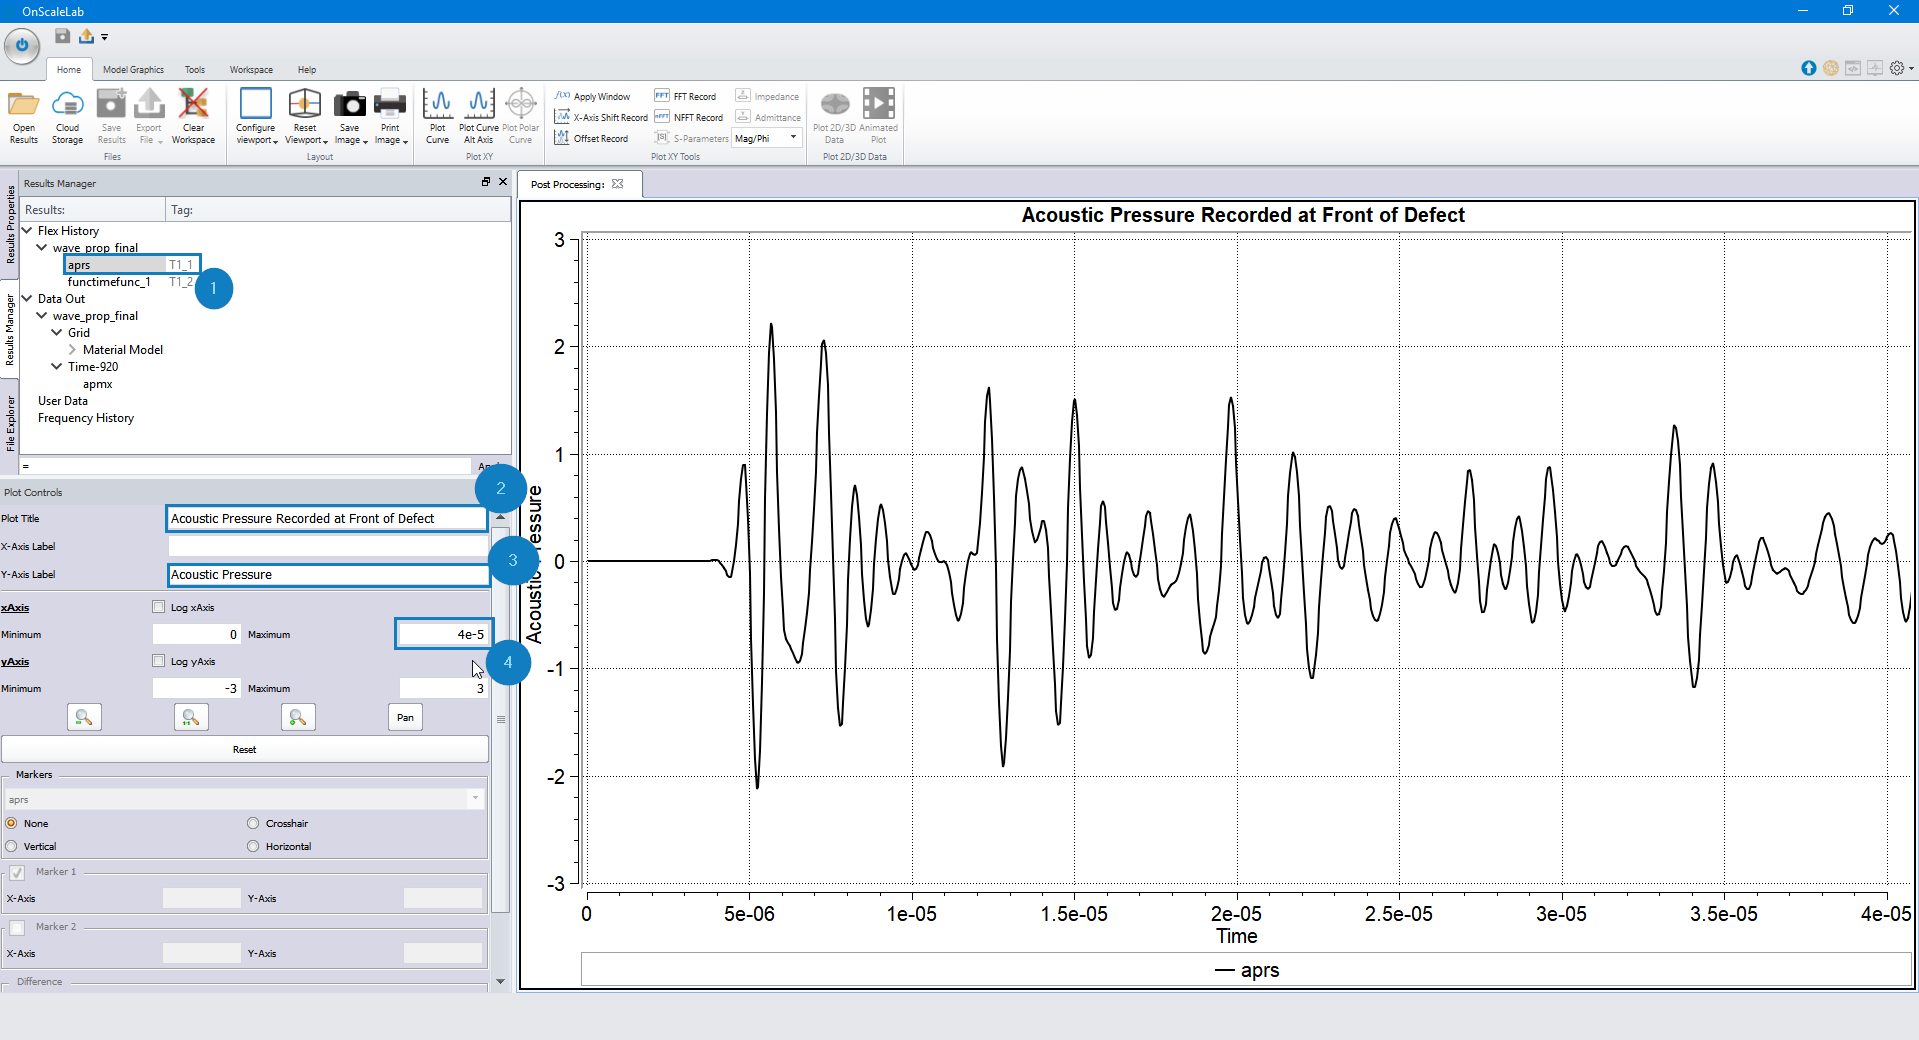This screenshot has height=1040, width=1919.
Task: Click first zoom magnifier button in Plot Controls
Action: click(x=84, y=717)
